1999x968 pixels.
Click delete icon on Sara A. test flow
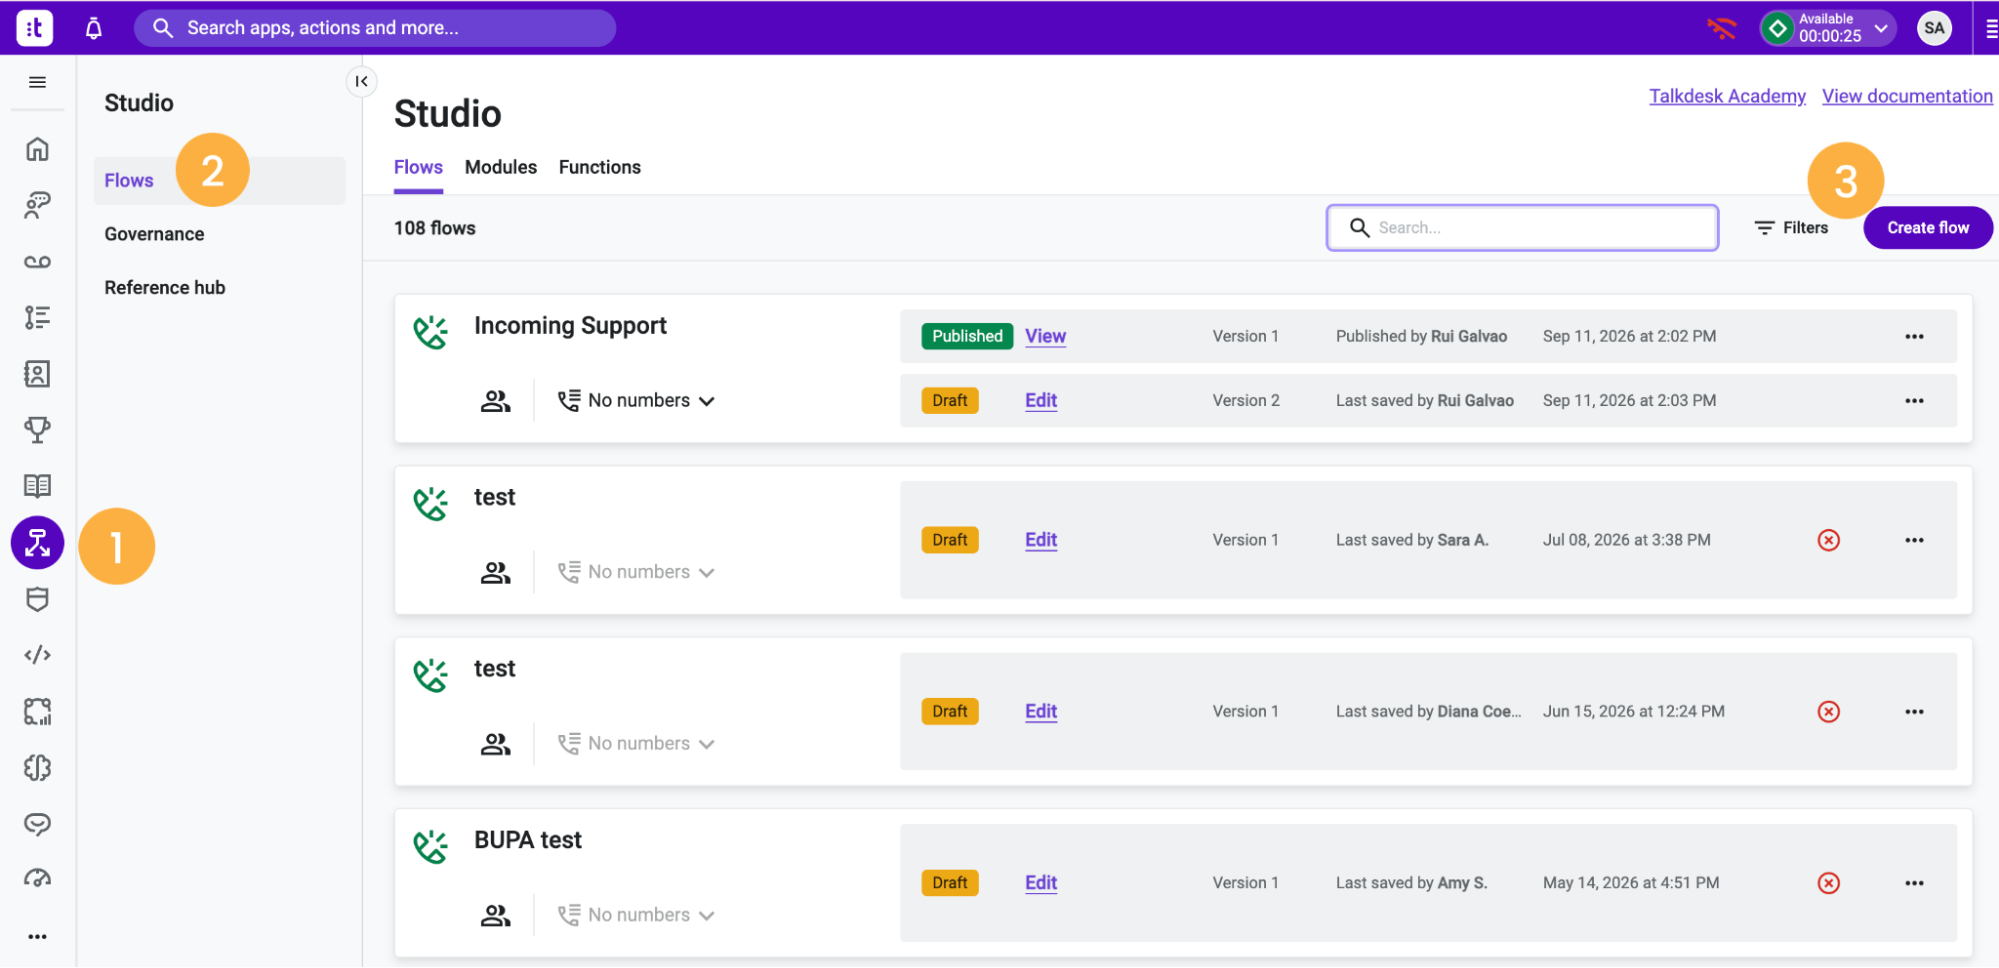coord(1828,540)
